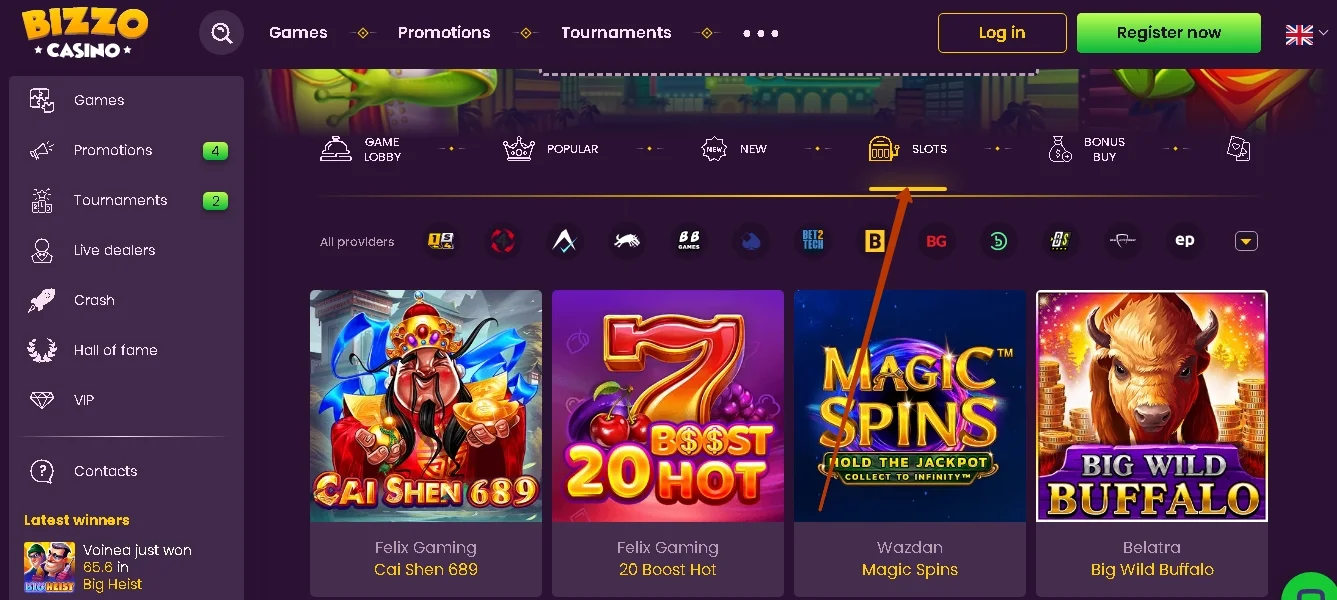Open the Big Heist winner link
The width and height of the screenshot is (1337, 600).
[x=112, y=584]
